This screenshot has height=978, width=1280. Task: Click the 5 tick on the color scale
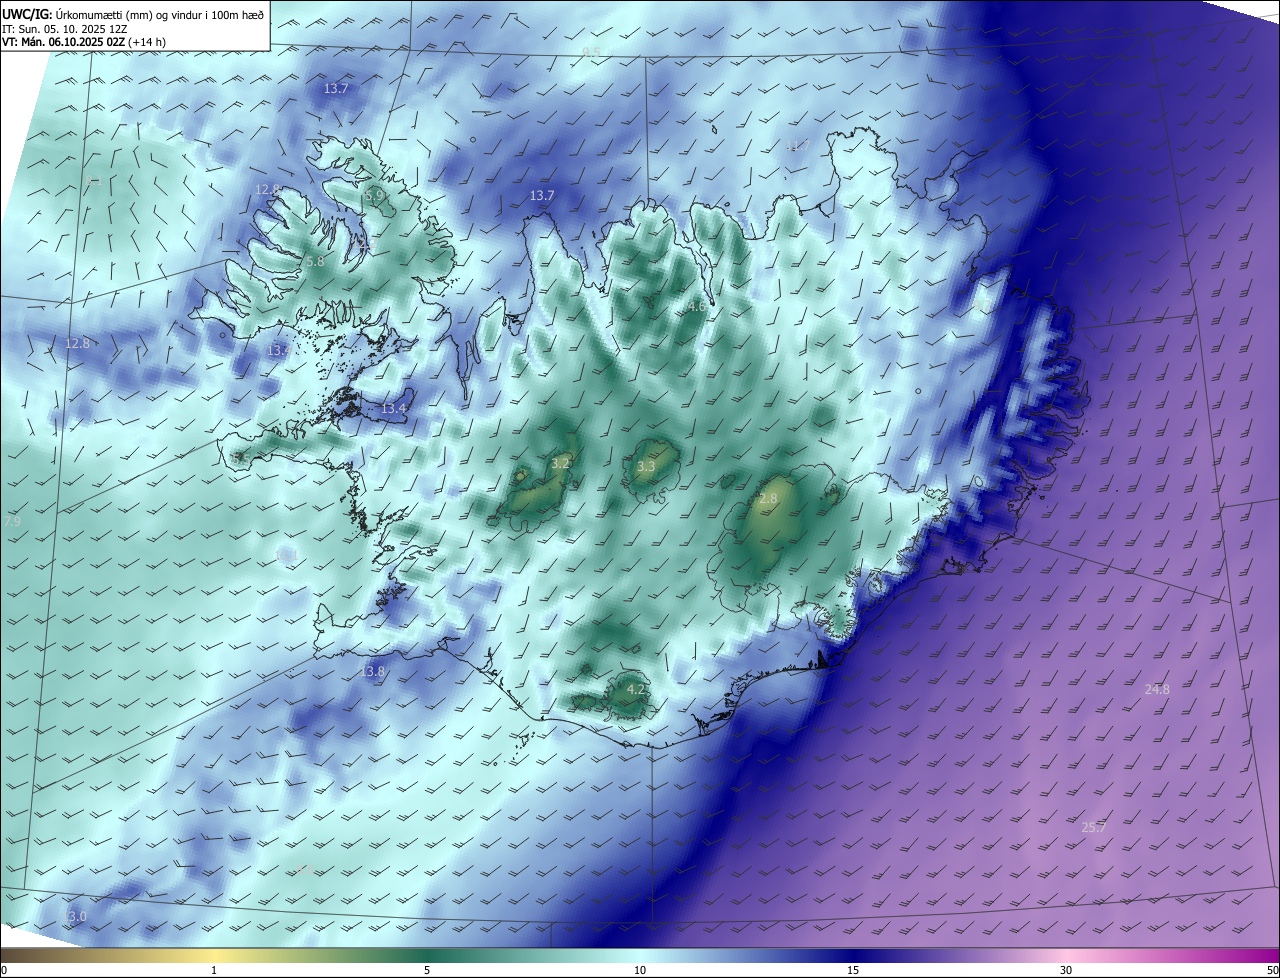[427, 971]
